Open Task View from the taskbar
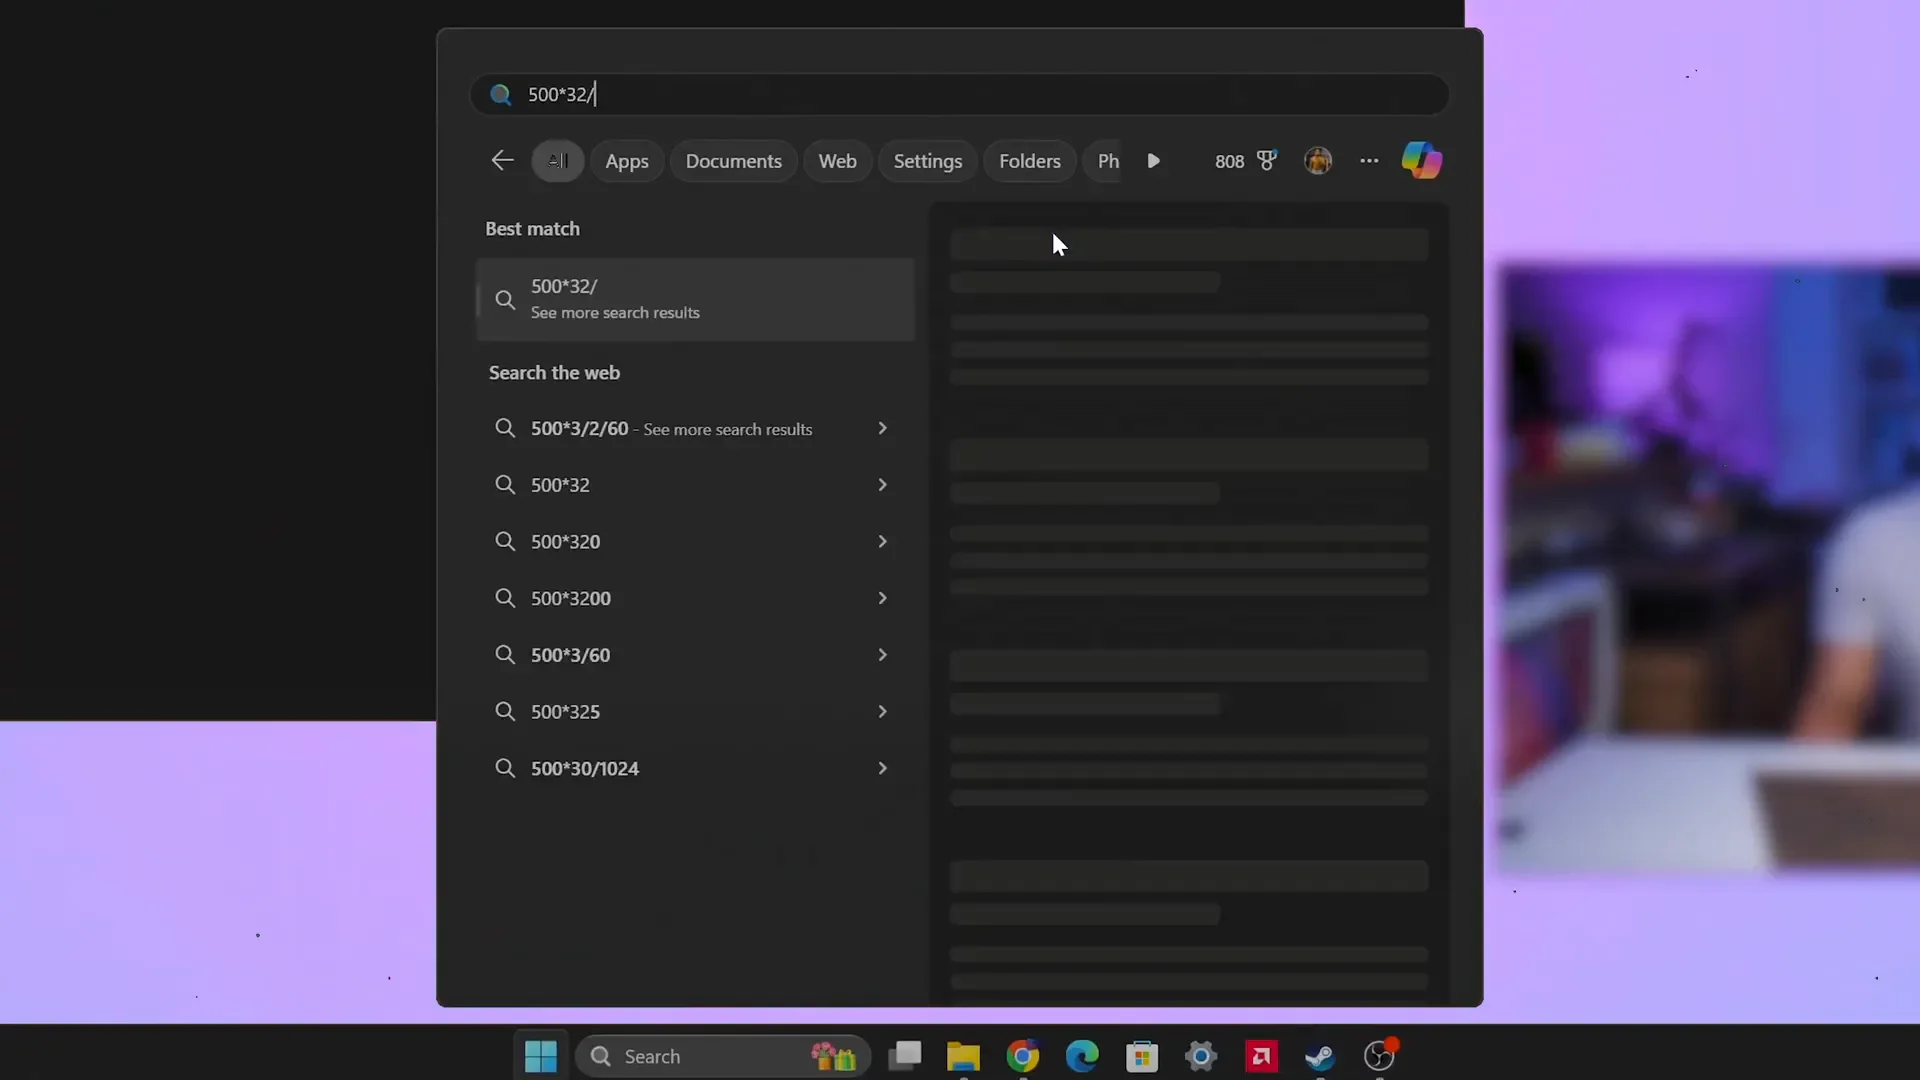 [905, 1056]
